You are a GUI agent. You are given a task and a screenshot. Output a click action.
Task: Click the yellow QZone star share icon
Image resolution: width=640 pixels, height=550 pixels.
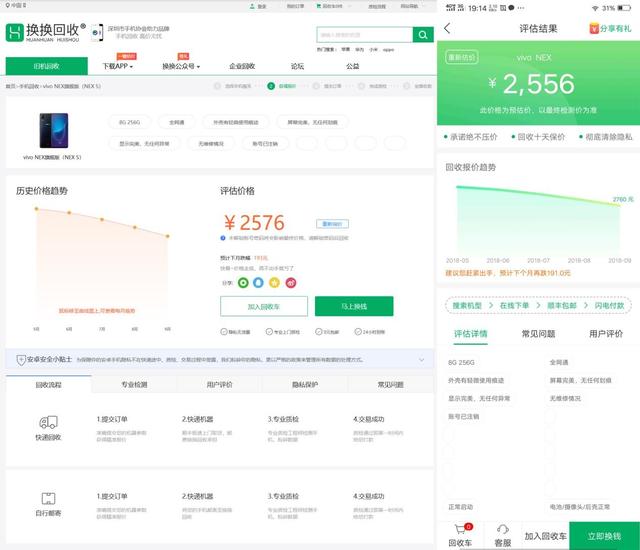(x=274, y=282)
